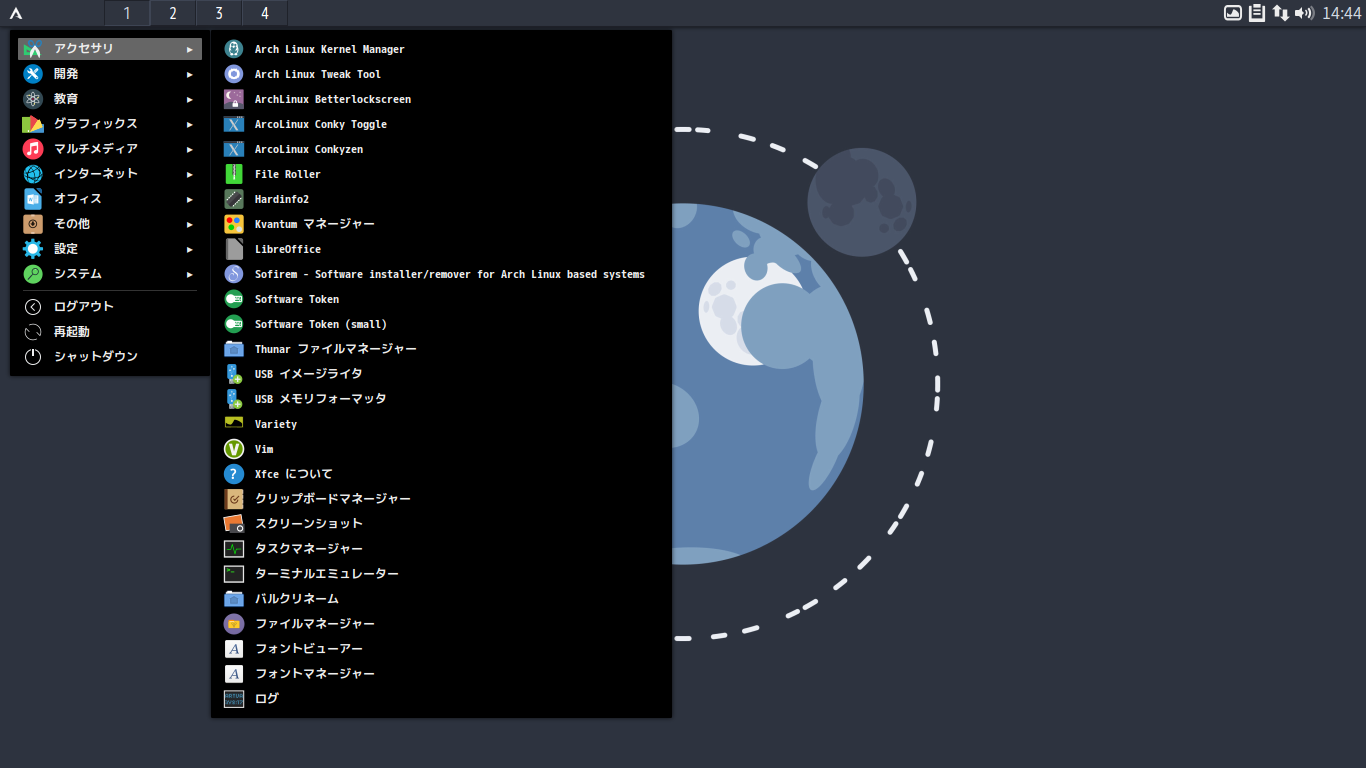The image size is (1366, 768).
Task: Click the タスクマネージャー monitor icon
Action: click(x=234, y=549)
